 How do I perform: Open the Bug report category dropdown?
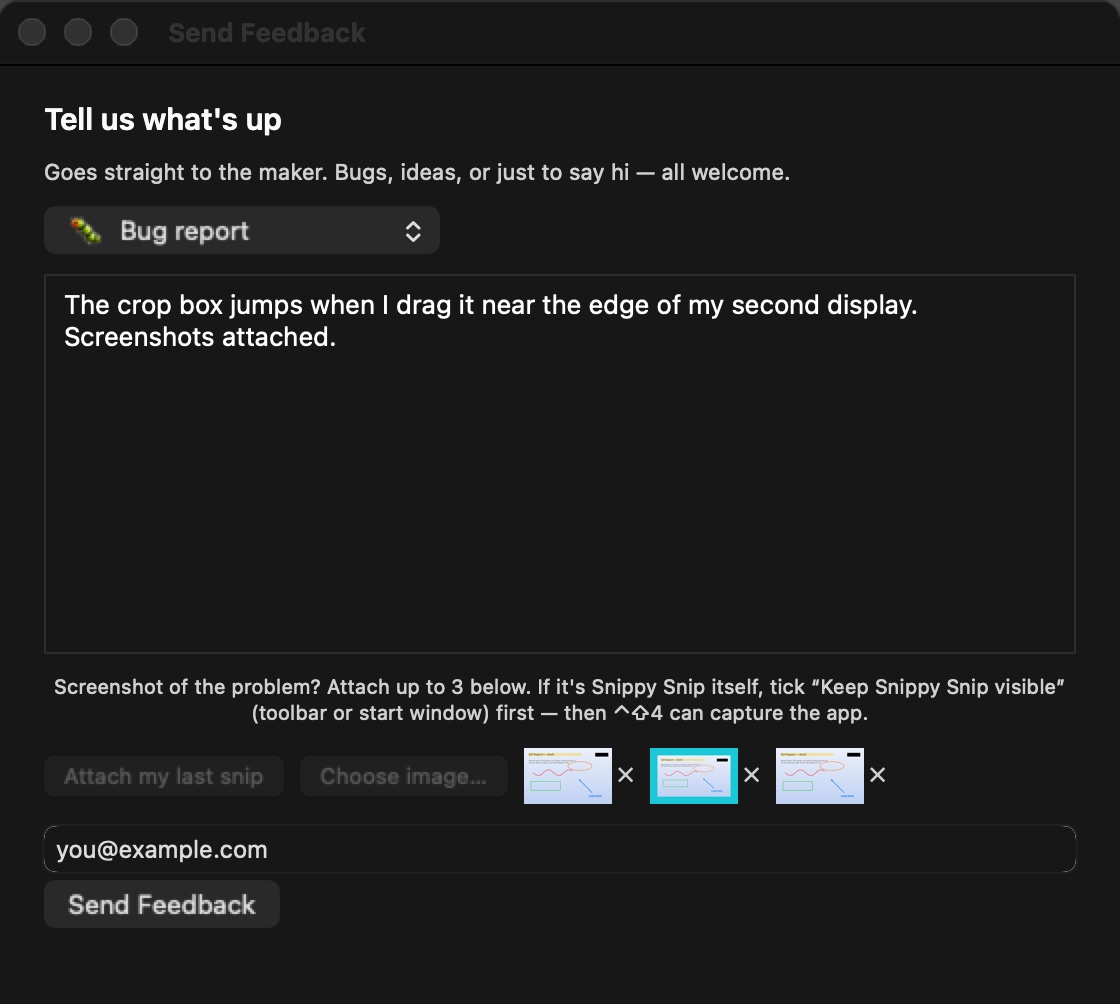click(x=241, y=230)
